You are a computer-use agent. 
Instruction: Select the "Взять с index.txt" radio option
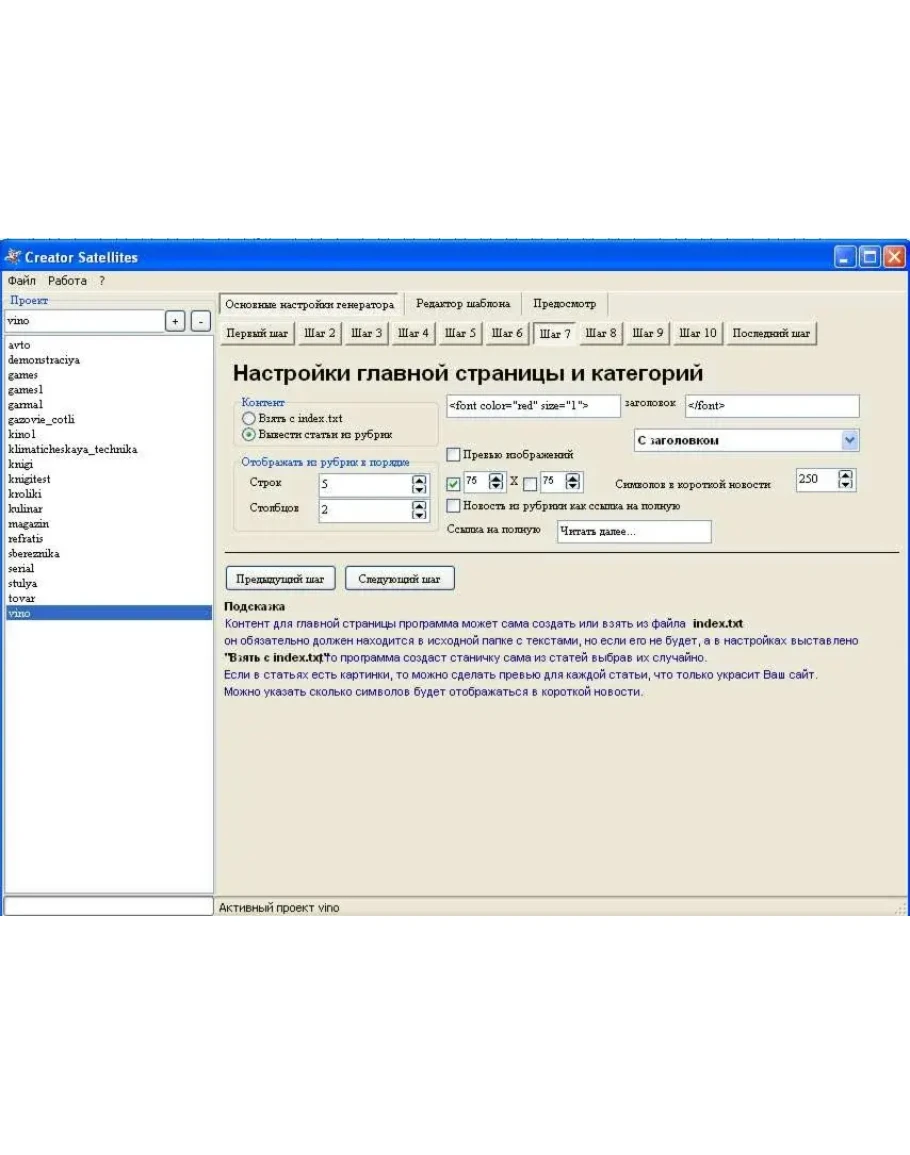(x=249, y=418)
